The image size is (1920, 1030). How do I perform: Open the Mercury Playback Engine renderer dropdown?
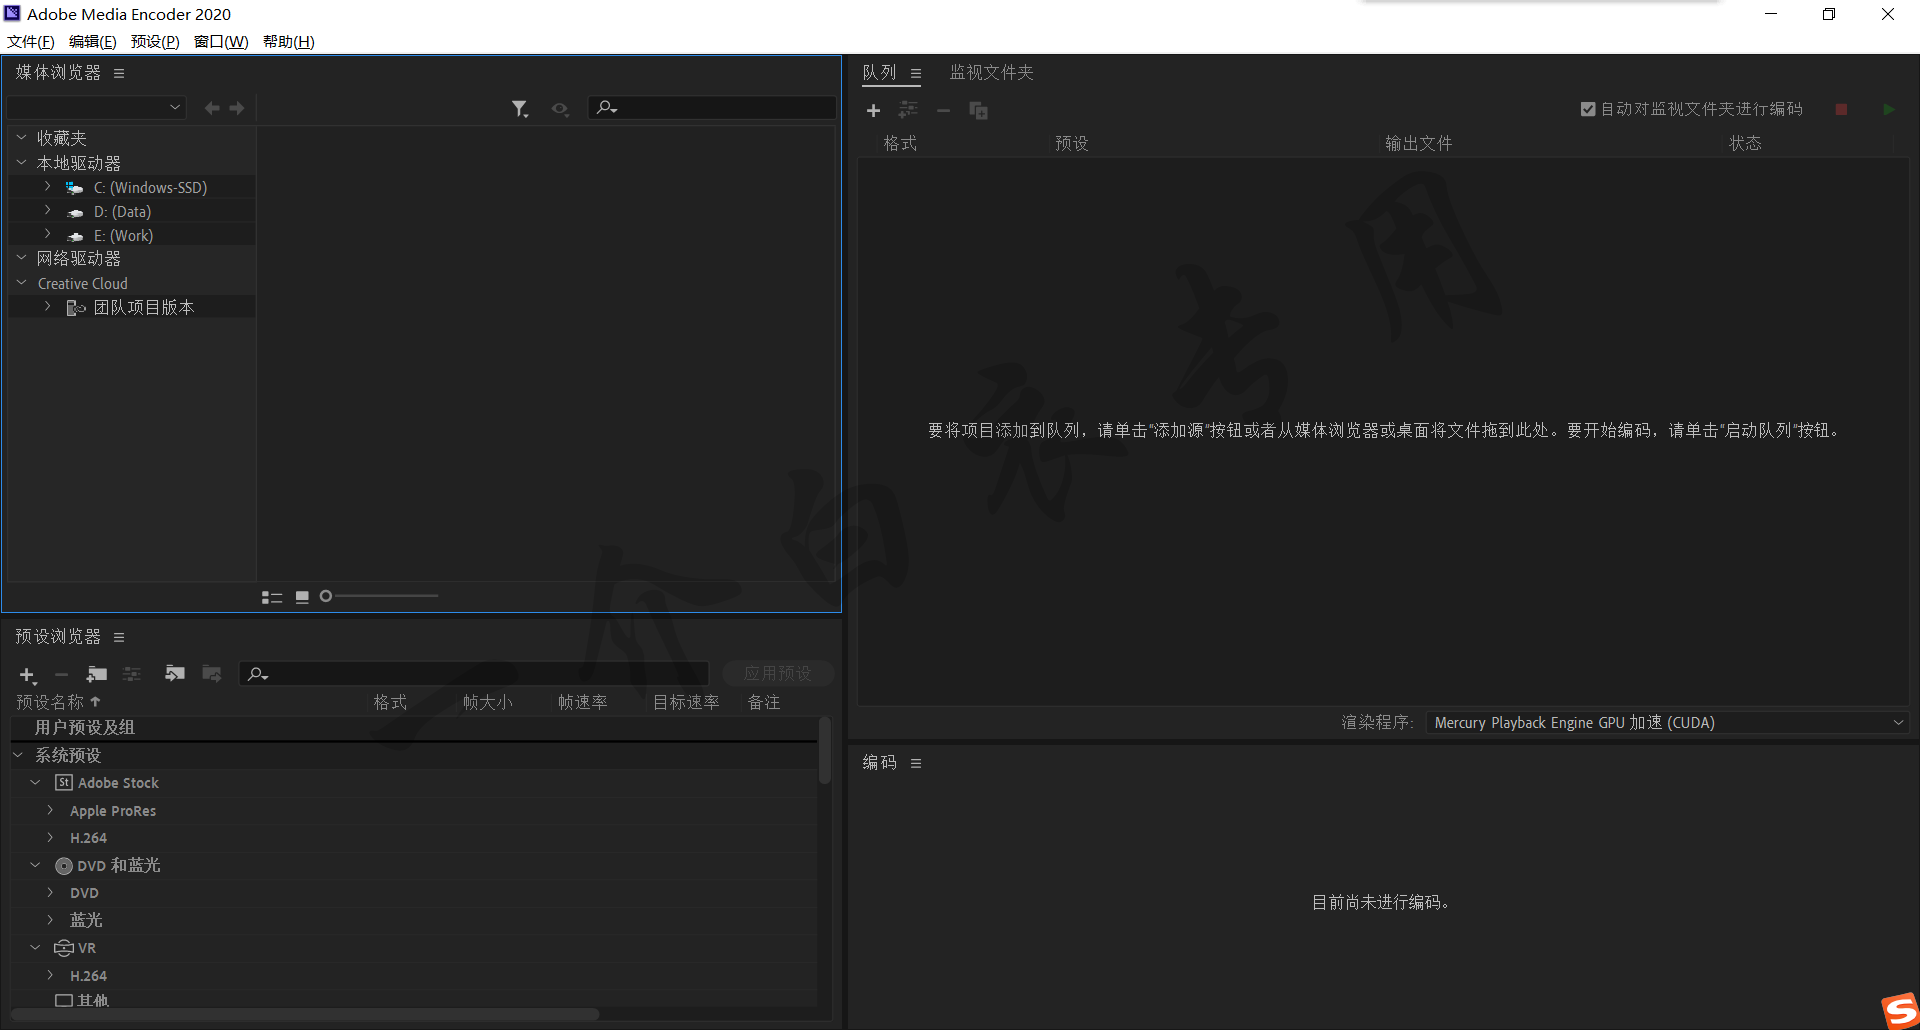coord(1666,722)
